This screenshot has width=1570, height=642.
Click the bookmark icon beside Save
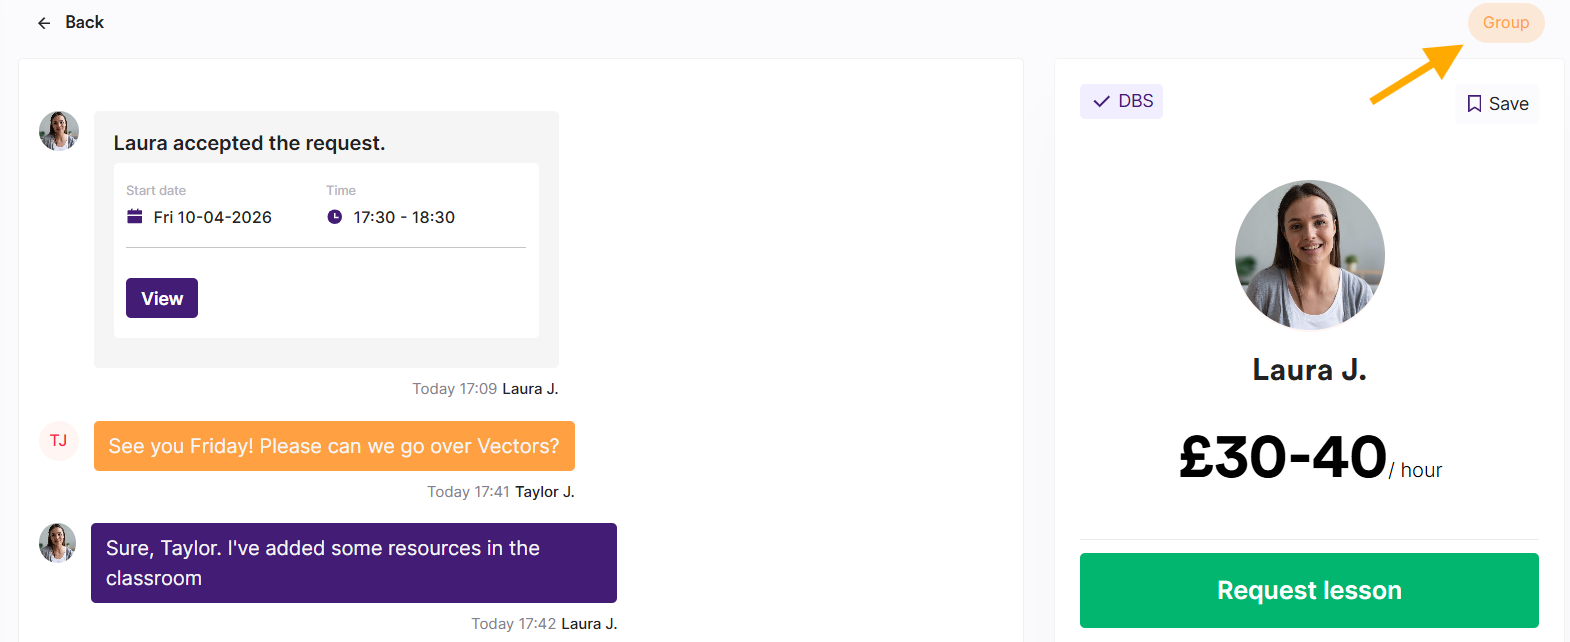[x=1474, y=104]
